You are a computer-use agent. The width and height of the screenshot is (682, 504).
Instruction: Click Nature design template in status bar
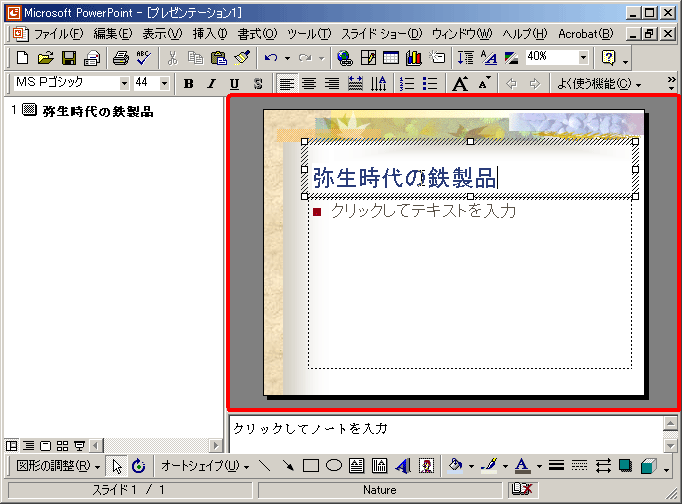point(380,490)
